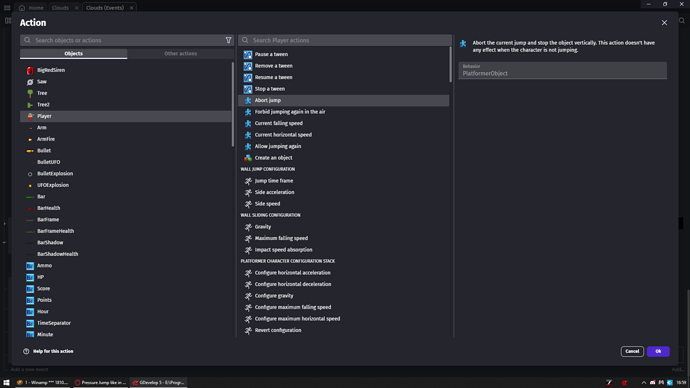
Task: Click the BigRedSiren object icon
Action: tap(30, 70)
